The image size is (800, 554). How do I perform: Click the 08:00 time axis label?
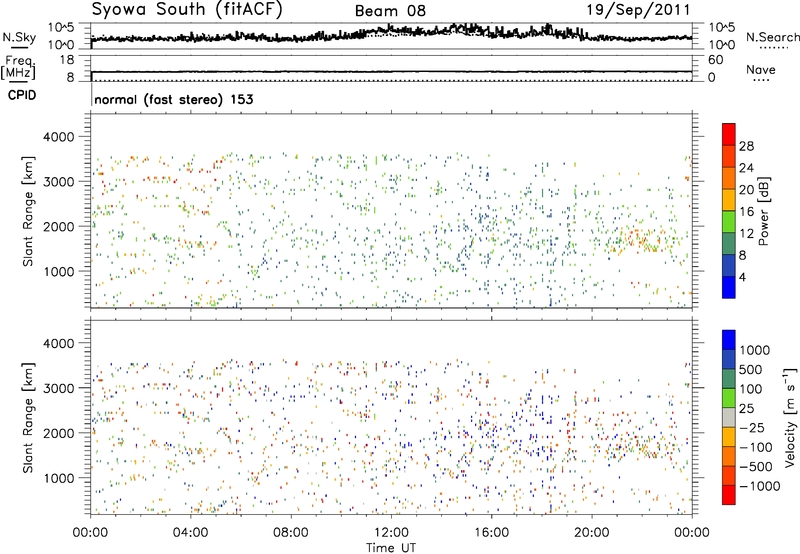point(291,533)
